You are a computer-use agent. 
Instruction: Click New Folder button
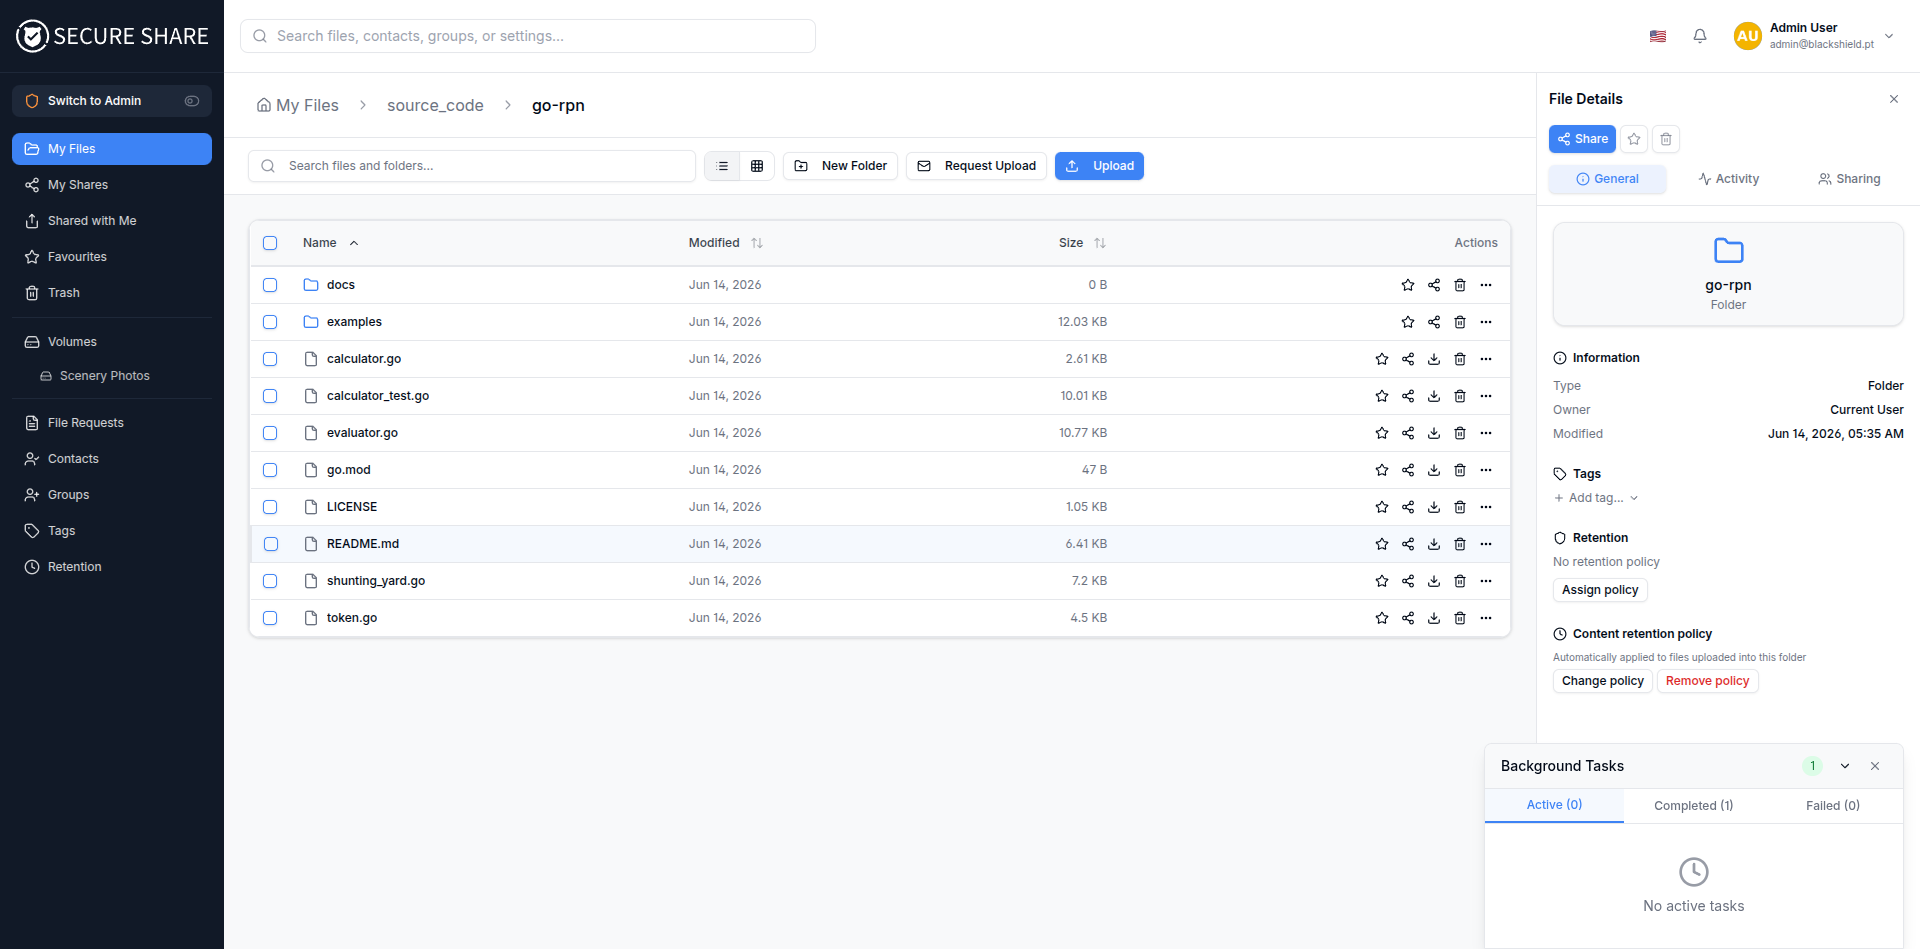point(840,166)
